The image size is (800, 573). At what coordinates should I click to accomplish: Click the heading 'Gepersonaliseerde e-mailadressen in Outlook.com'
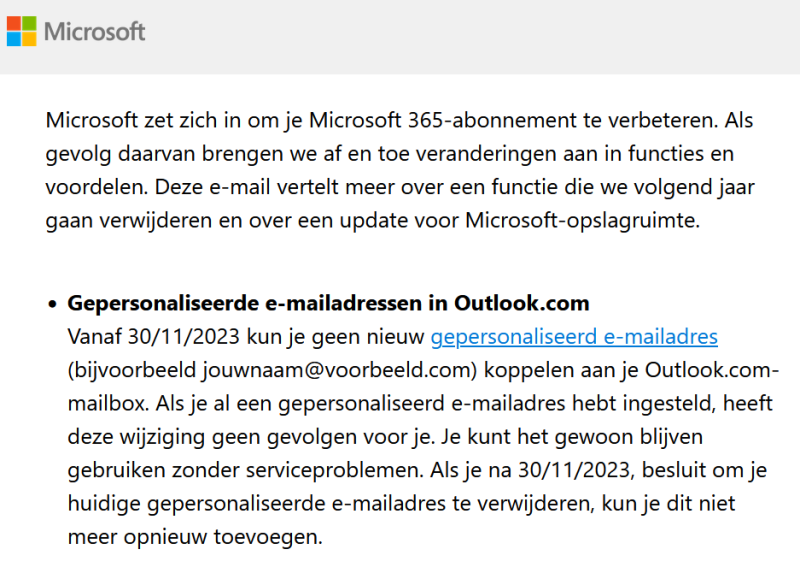click(x=328, y=302)
